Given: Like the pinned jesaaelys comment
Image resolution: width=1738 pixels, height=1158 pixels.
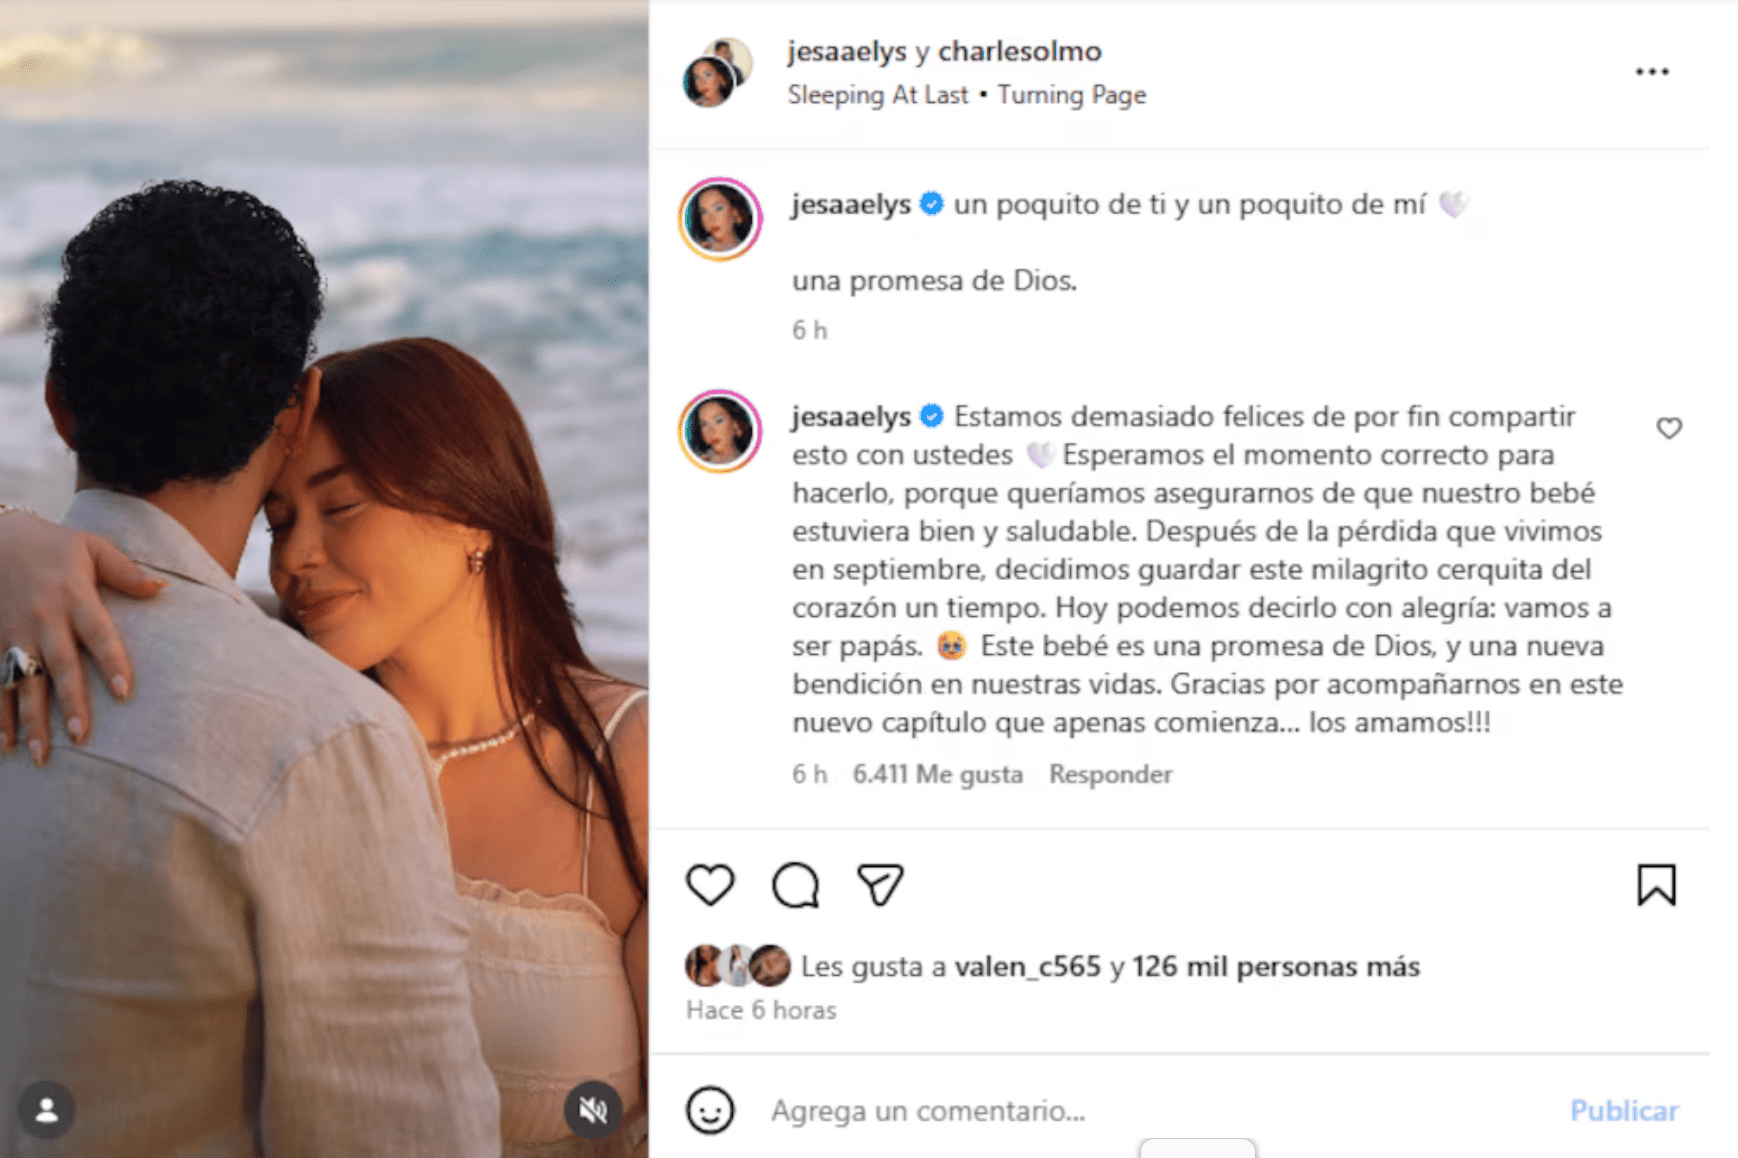Looking at the screenshot, I should click(1669, 428).
